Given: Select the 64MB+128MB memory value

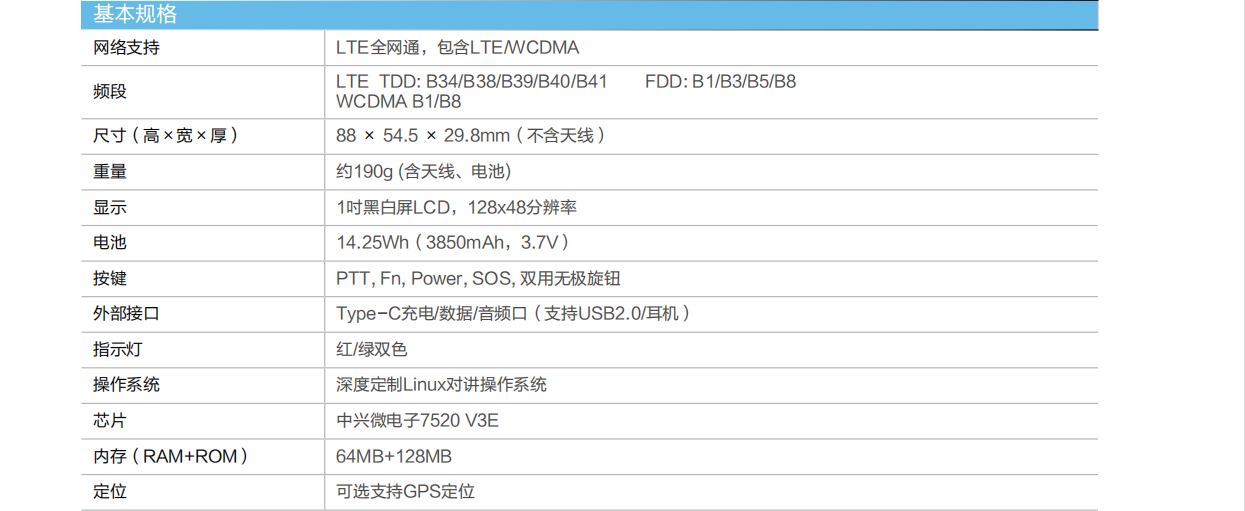Looking at the screenshot, I should [x=394, y=457].
